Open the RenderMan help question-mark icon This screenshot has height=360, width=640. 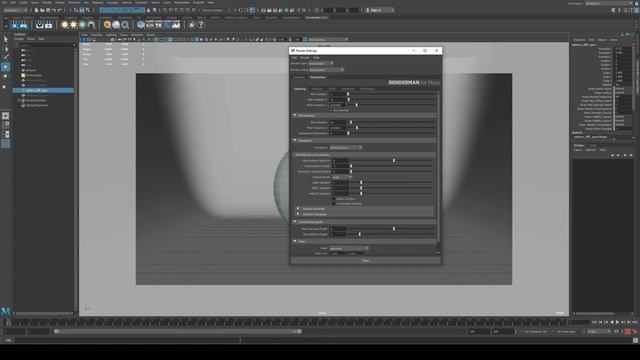[x=201, y=25]
